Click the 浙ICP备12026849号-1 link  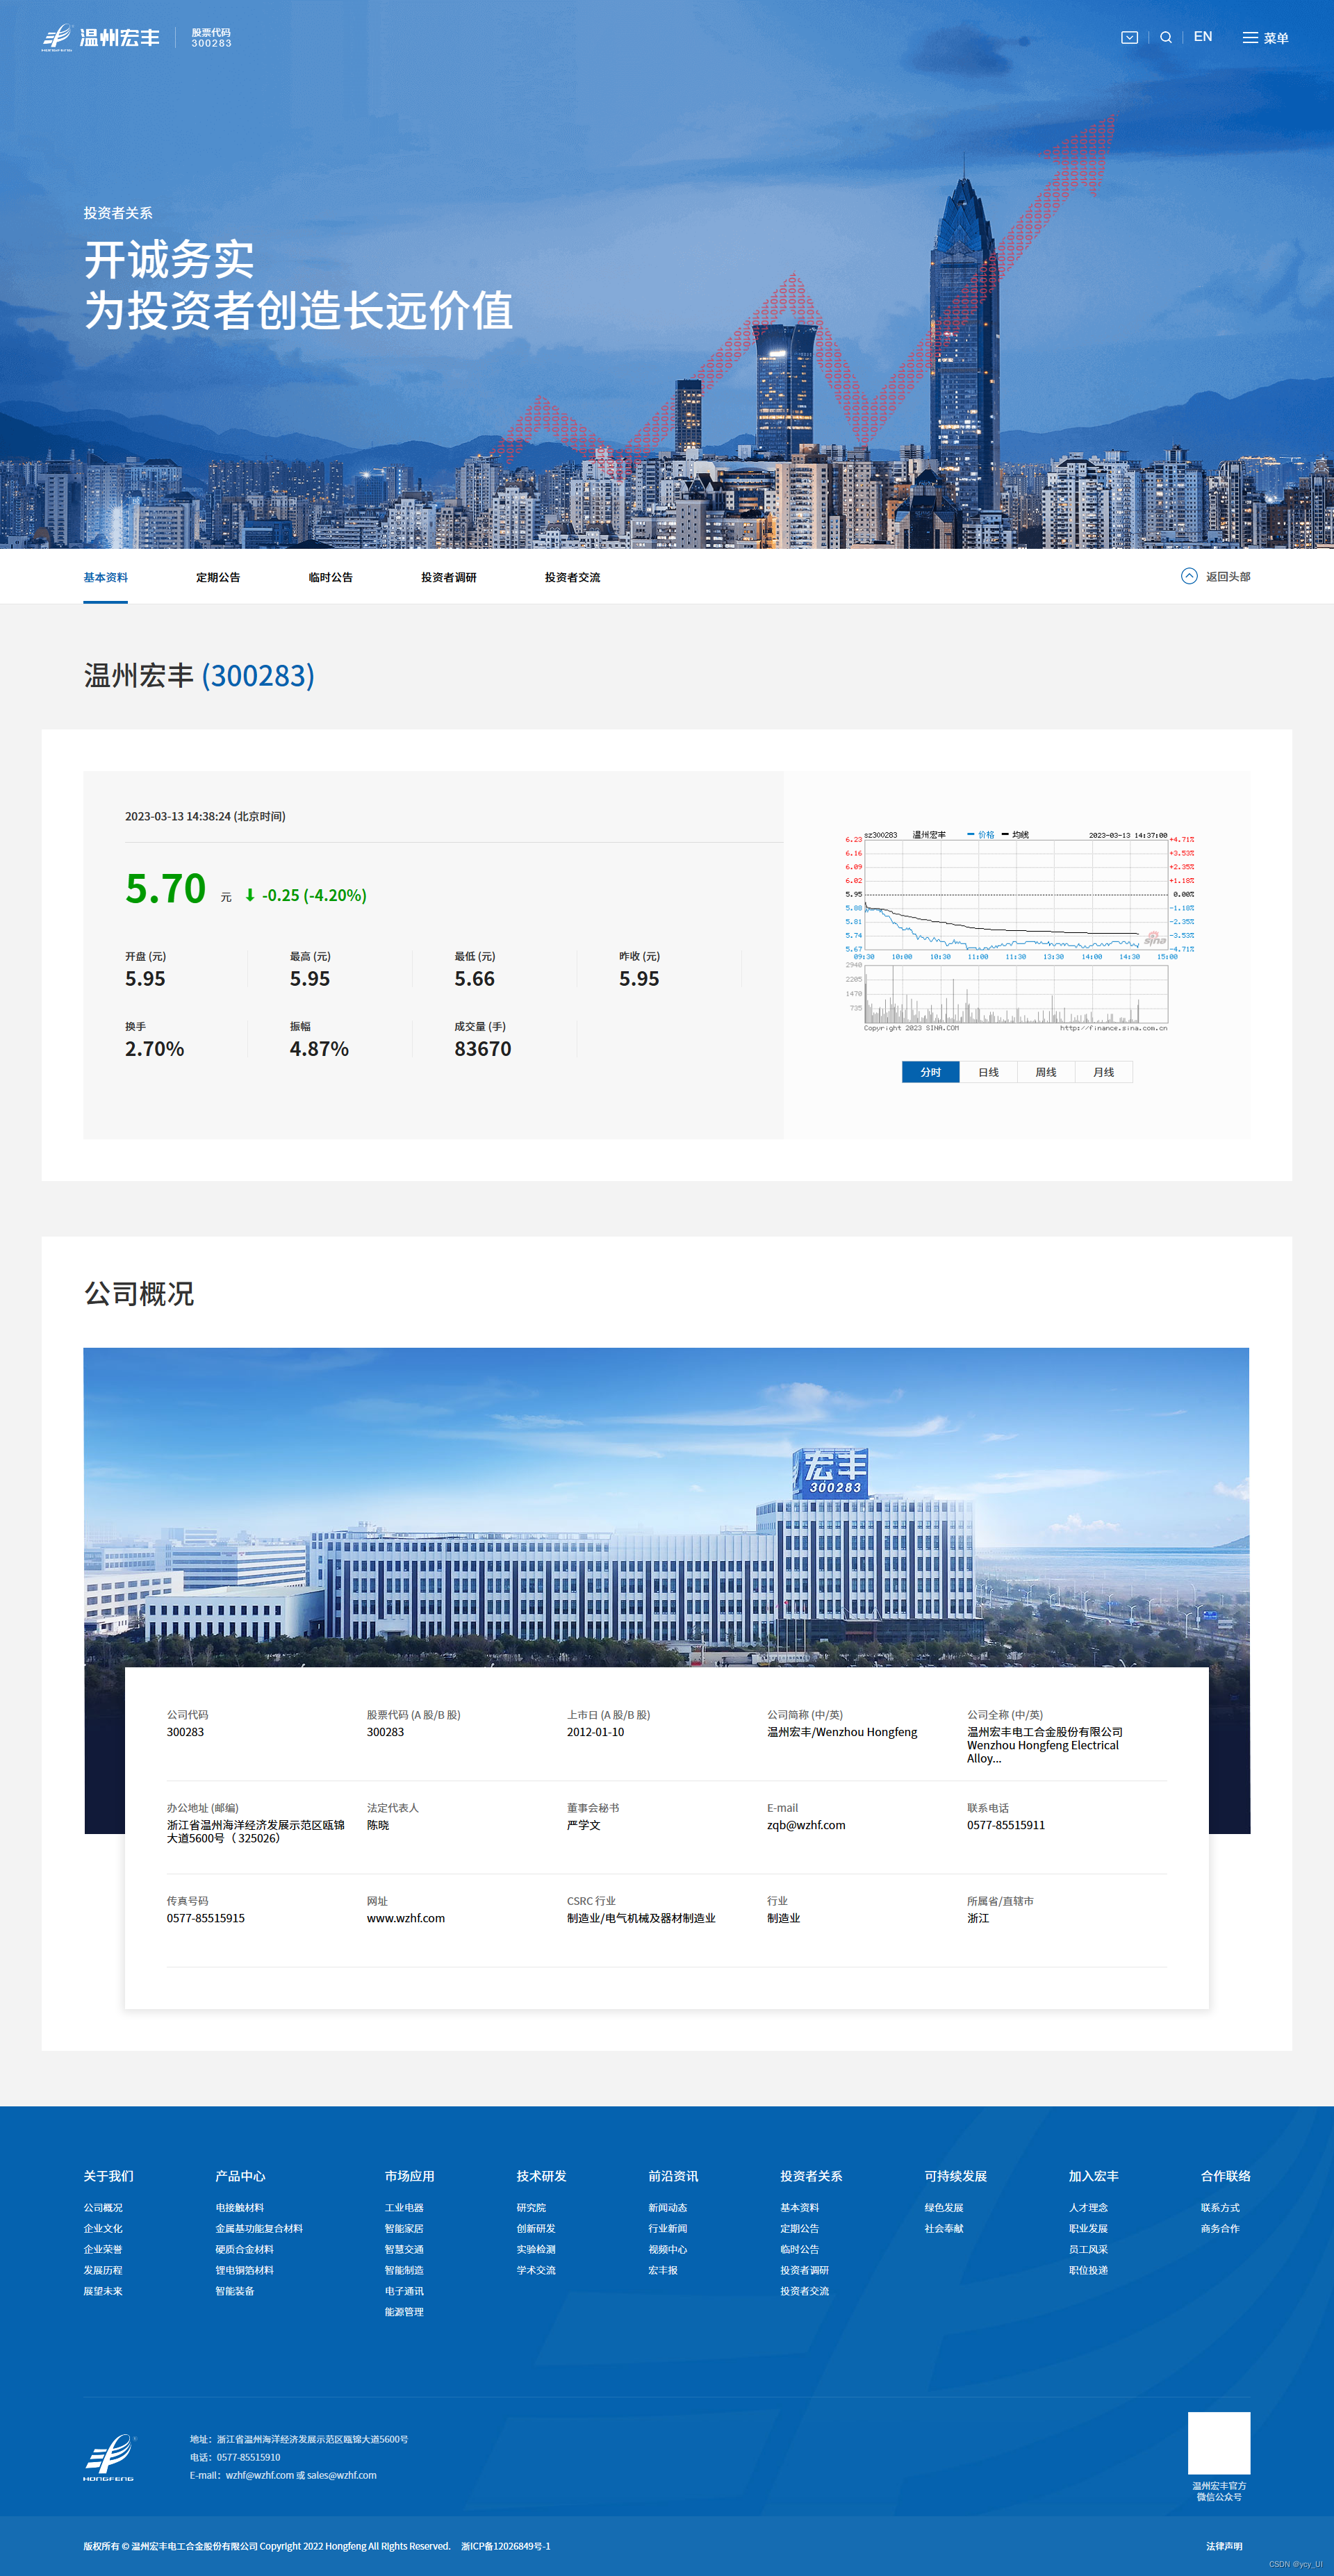point(506,2546)
